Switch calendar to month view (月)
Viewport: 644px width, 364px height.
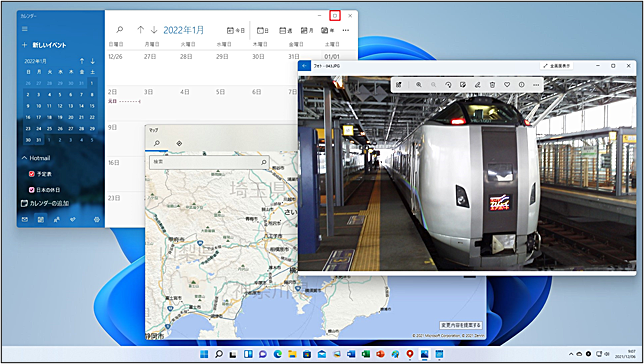(x=307, y=30)
